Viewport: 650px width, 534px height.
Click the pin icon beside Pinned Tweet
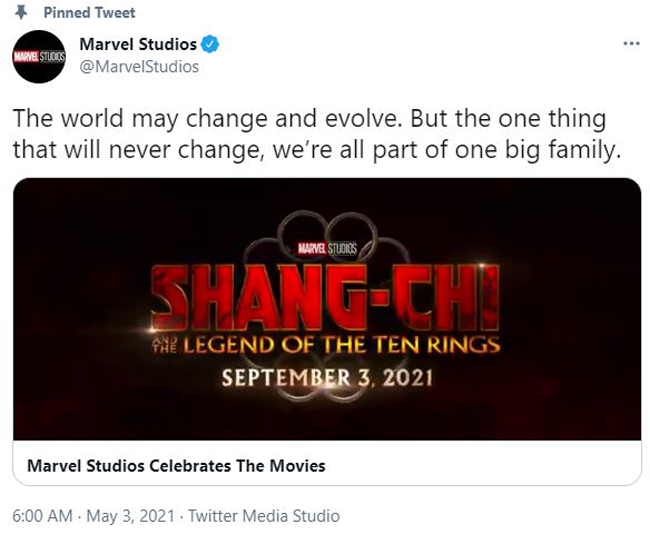coord(20,13)
